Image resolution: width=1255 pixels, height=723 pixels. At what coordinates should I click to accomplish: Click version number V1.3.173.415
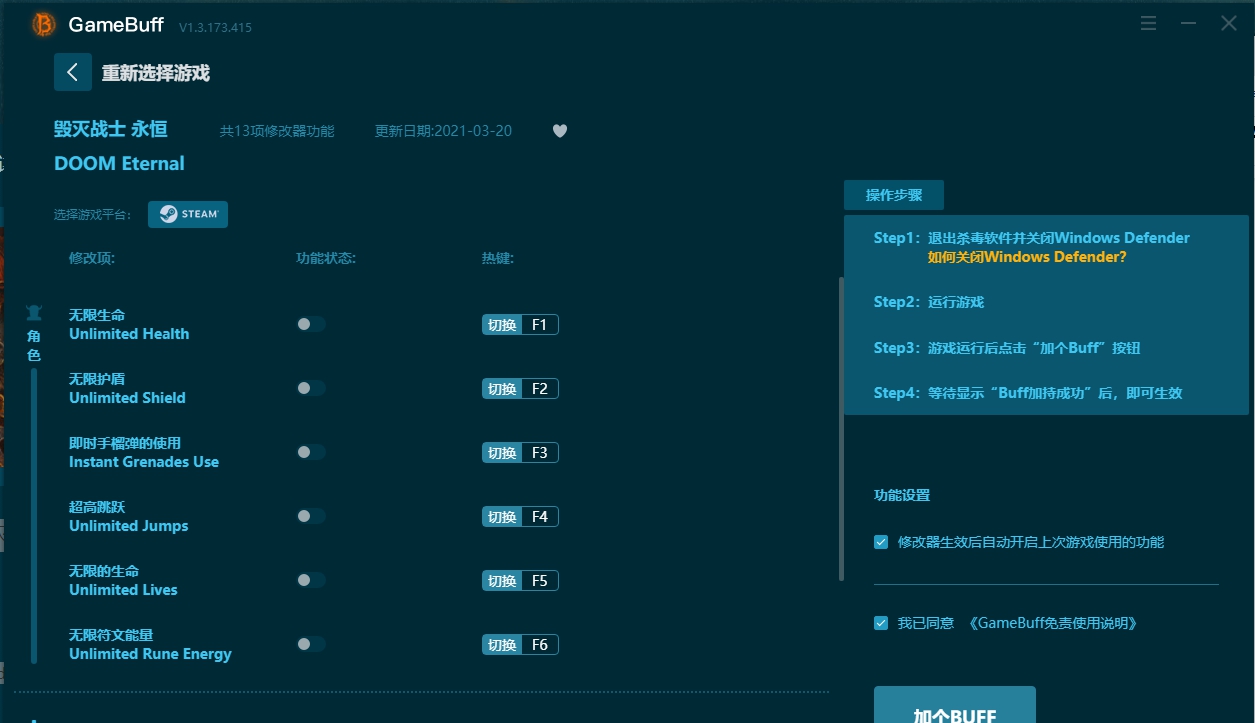[x=215, y=28]
